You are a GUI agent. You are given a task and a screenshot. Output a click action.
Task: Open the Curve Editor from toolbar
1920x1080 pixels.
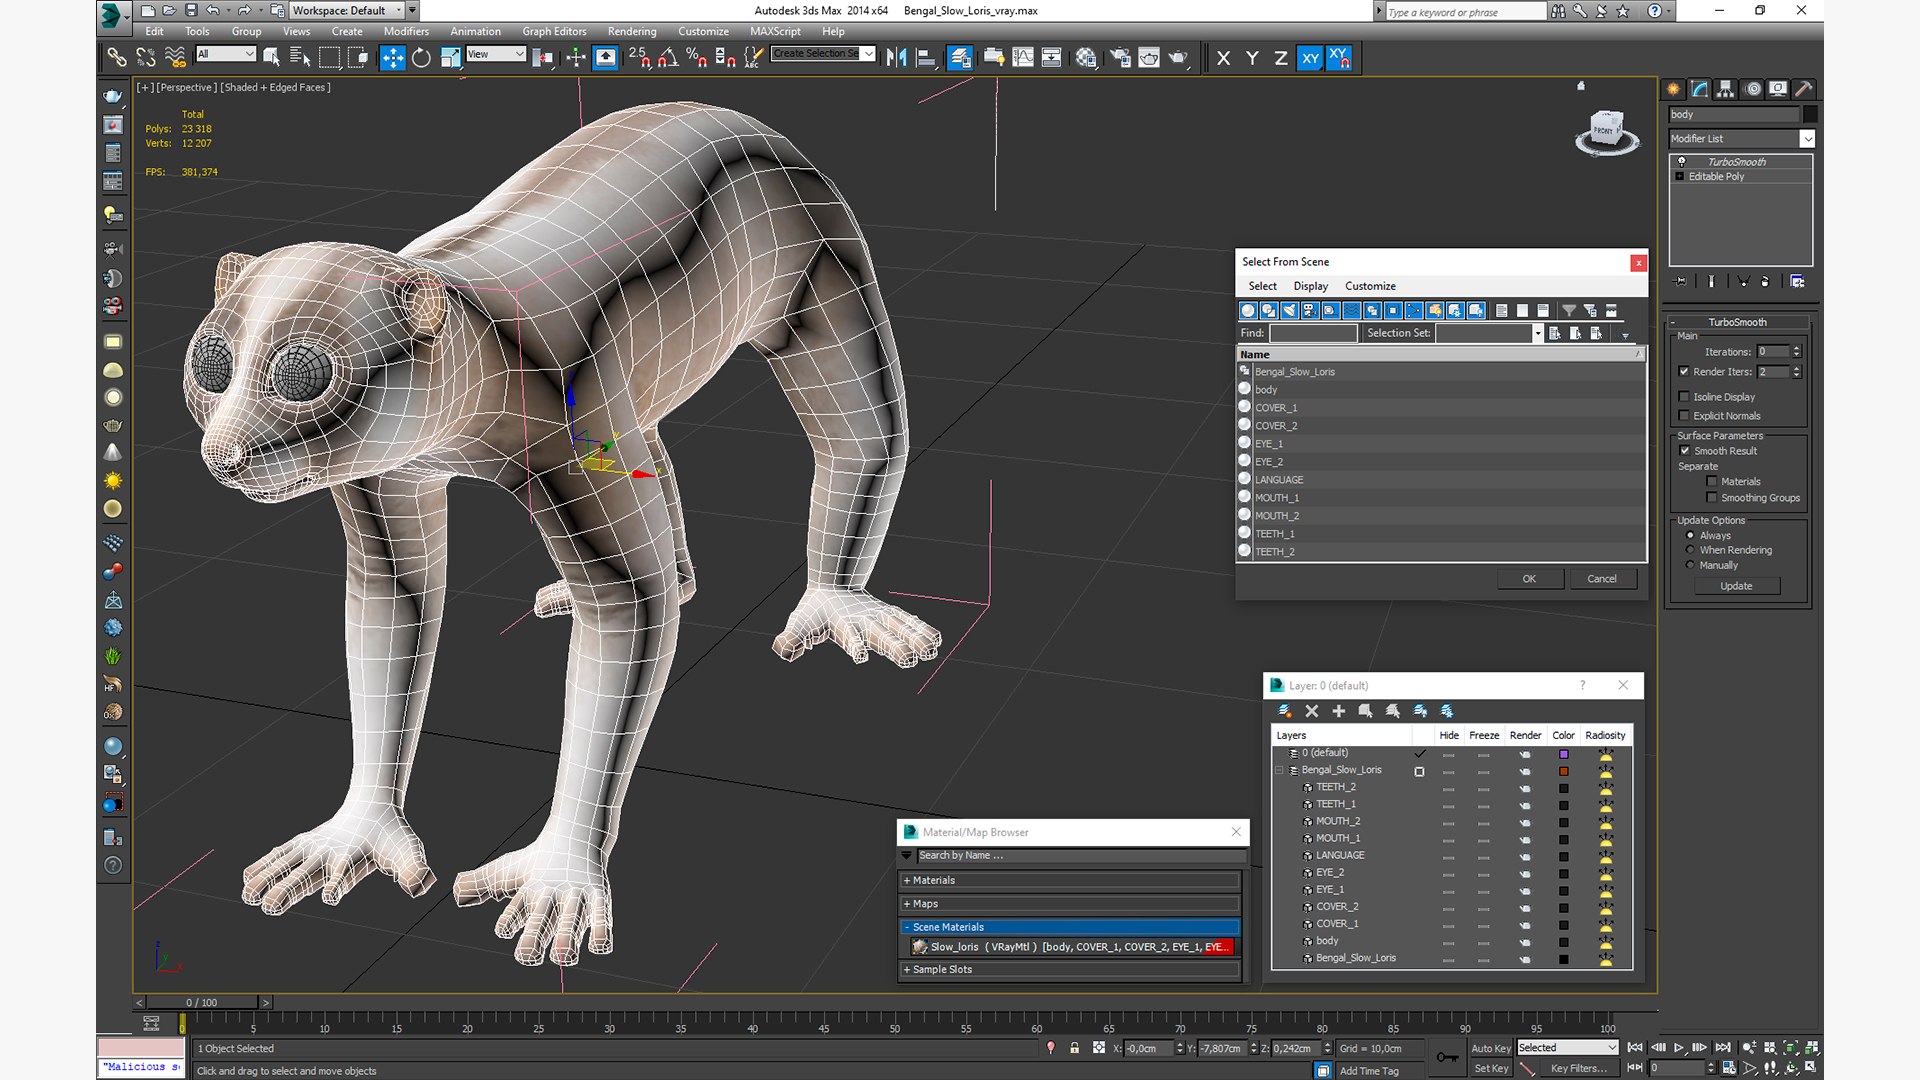pyautogui.click(x=1023, y=58)
